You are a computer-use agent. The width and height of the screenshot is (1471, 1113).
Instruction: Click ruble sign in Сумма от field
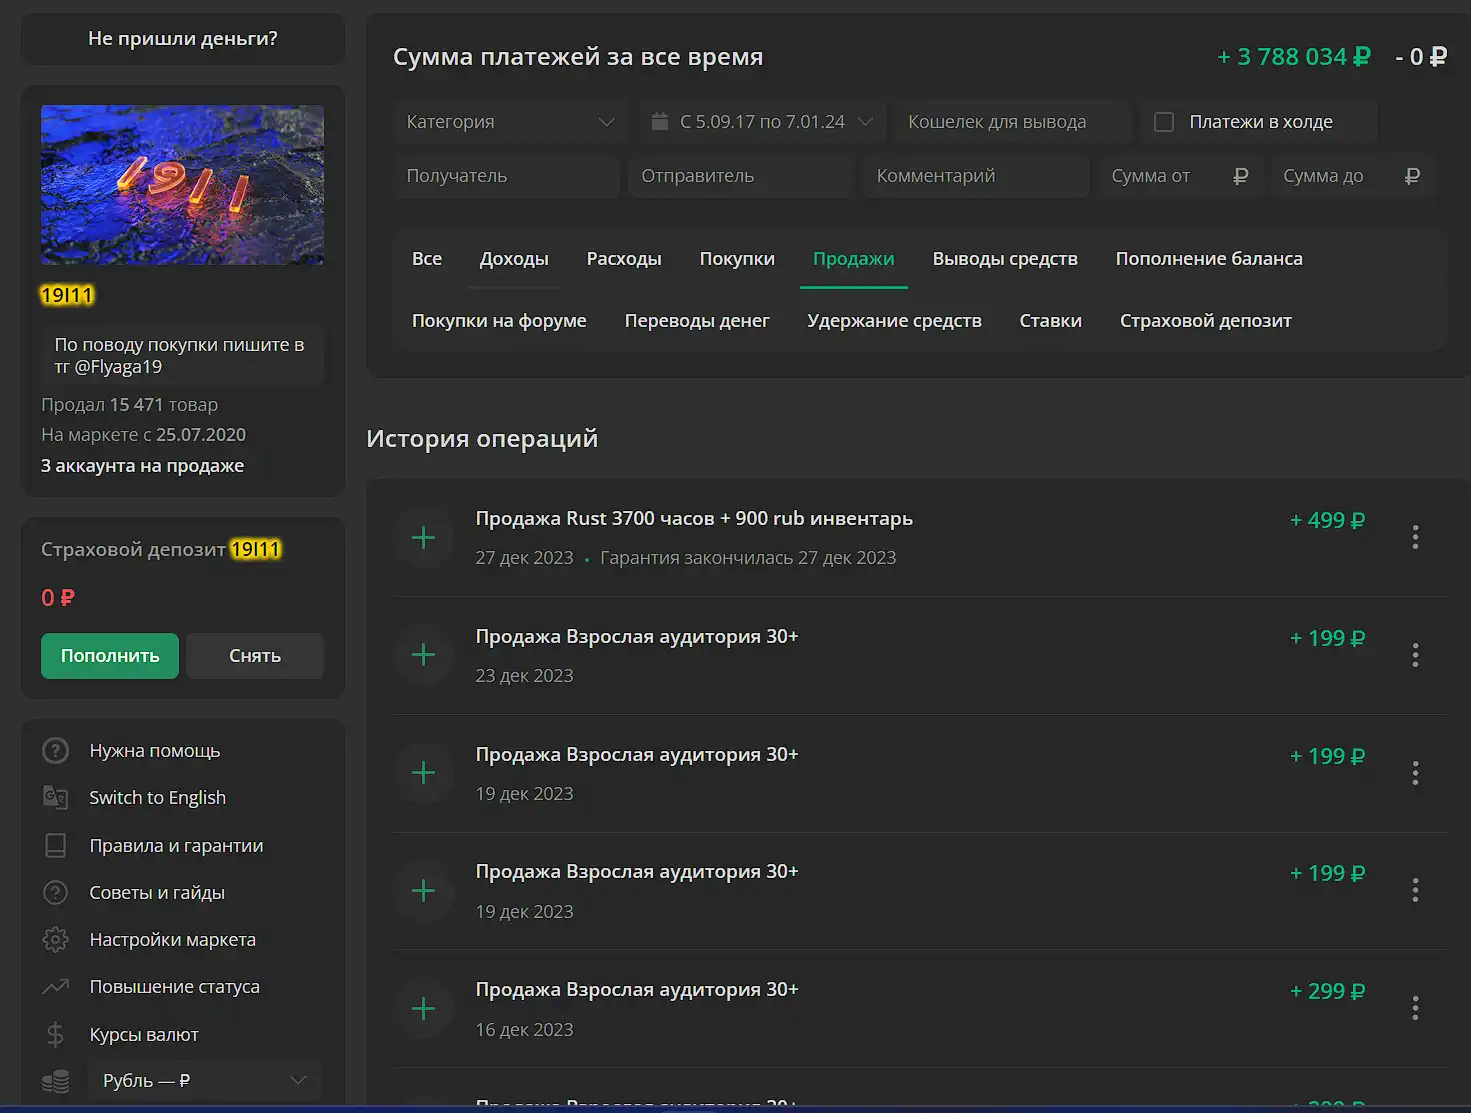[1241, 176]
